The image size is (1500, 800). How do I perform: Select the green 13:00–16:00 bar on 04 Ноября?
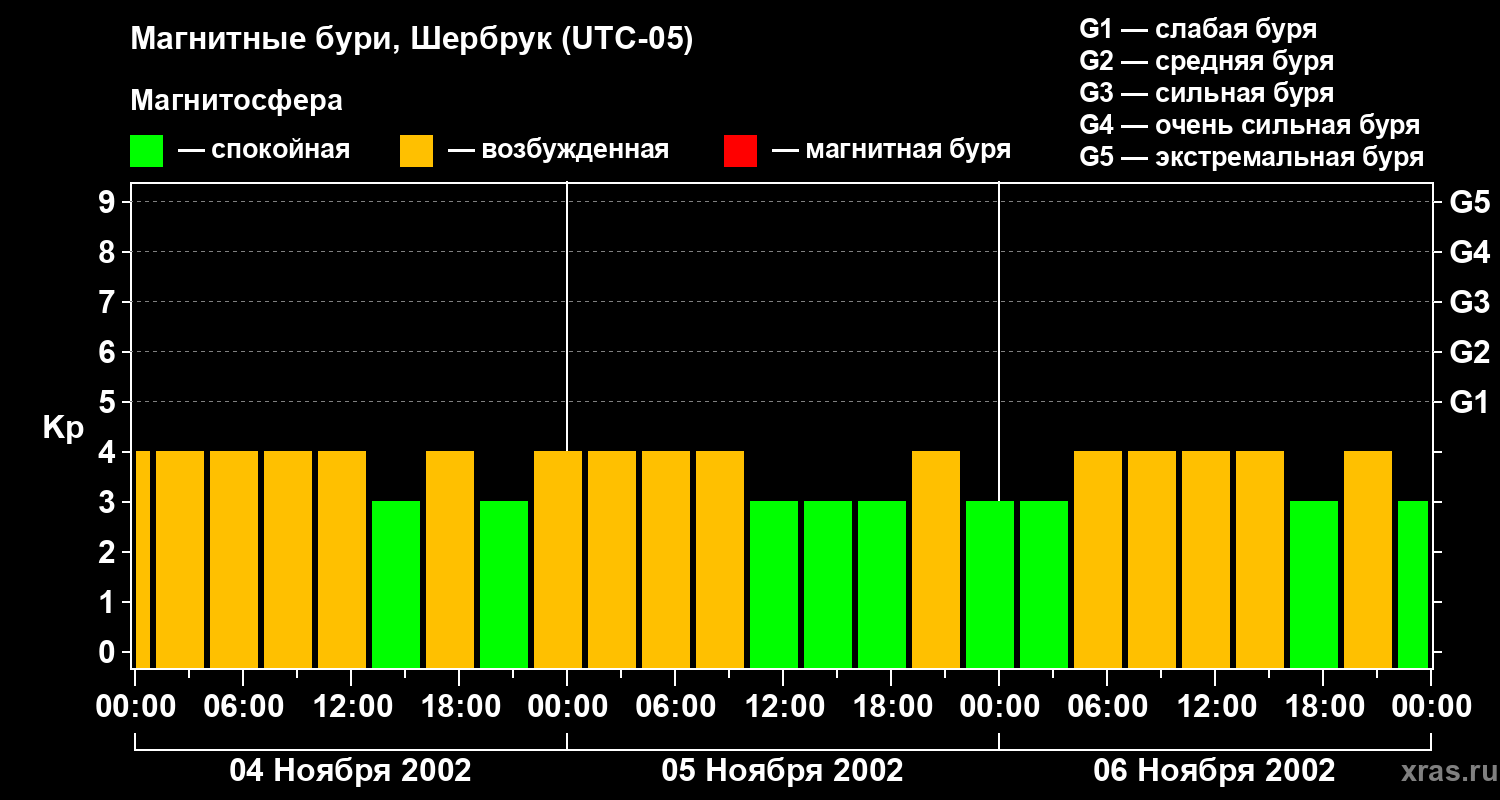point(396,584)
